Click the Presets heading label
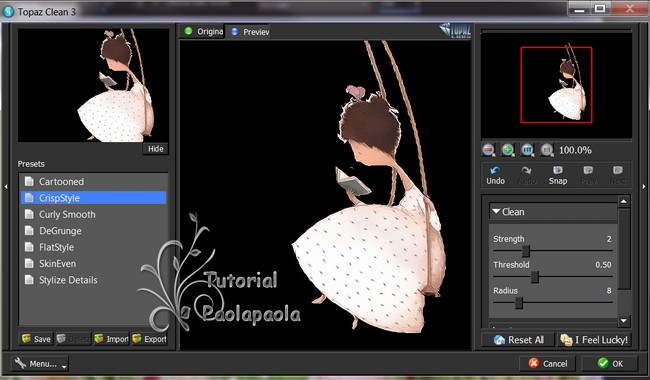The height and width of the screenshot is (380, 650). pyautogui.click(x=31, y=164)
